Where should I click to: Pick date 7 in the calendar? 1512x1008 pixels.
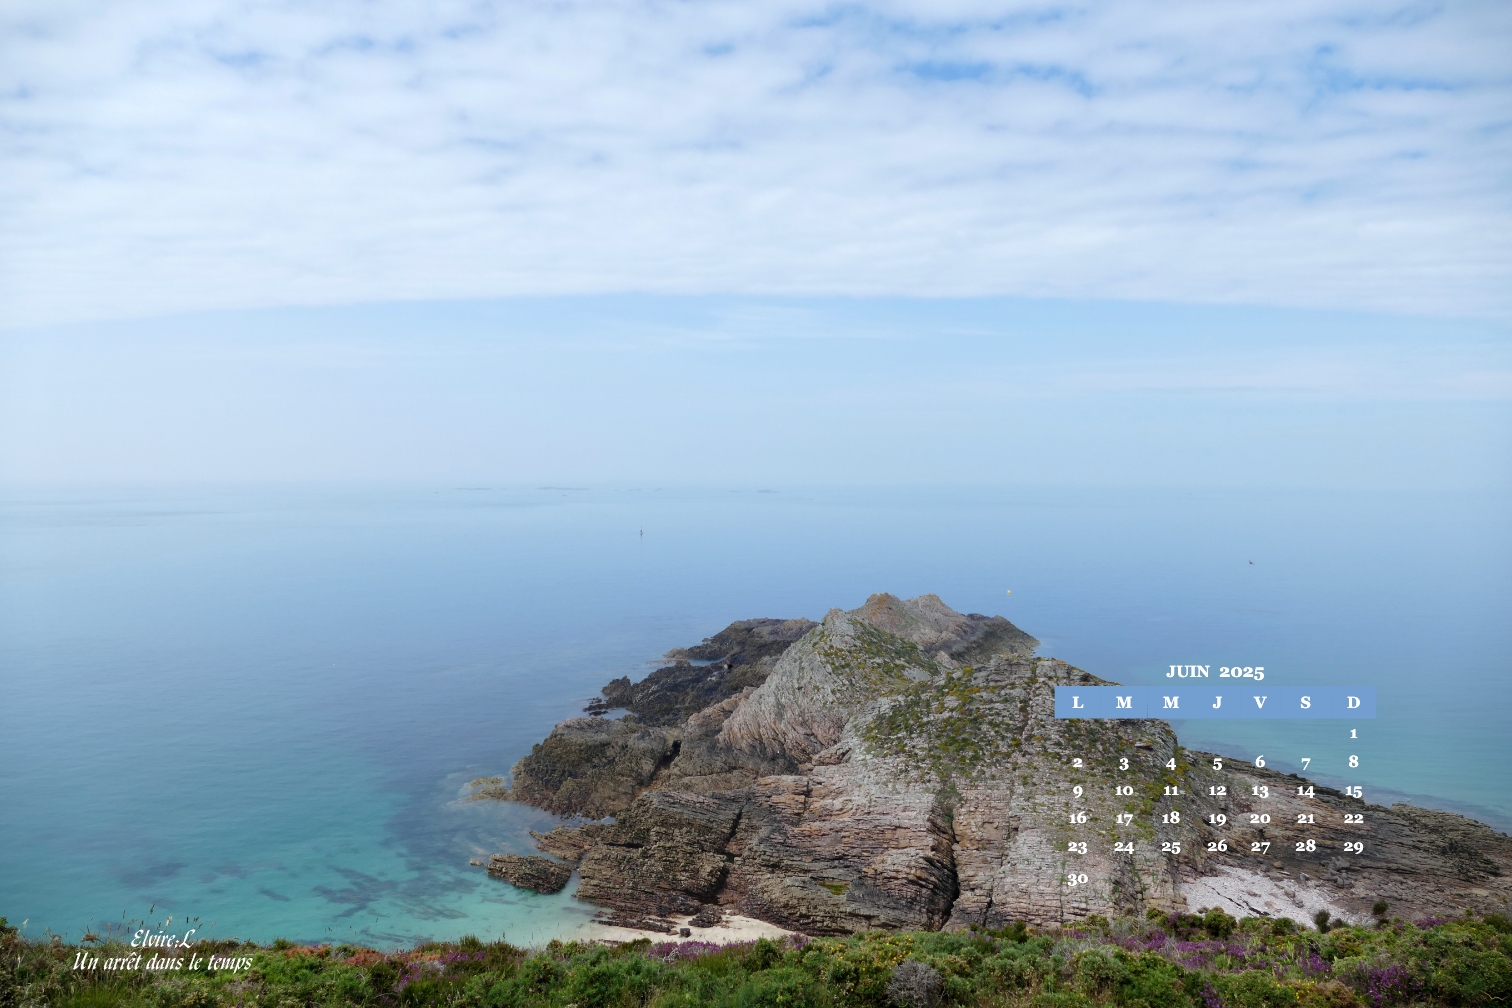(1305, 763)
